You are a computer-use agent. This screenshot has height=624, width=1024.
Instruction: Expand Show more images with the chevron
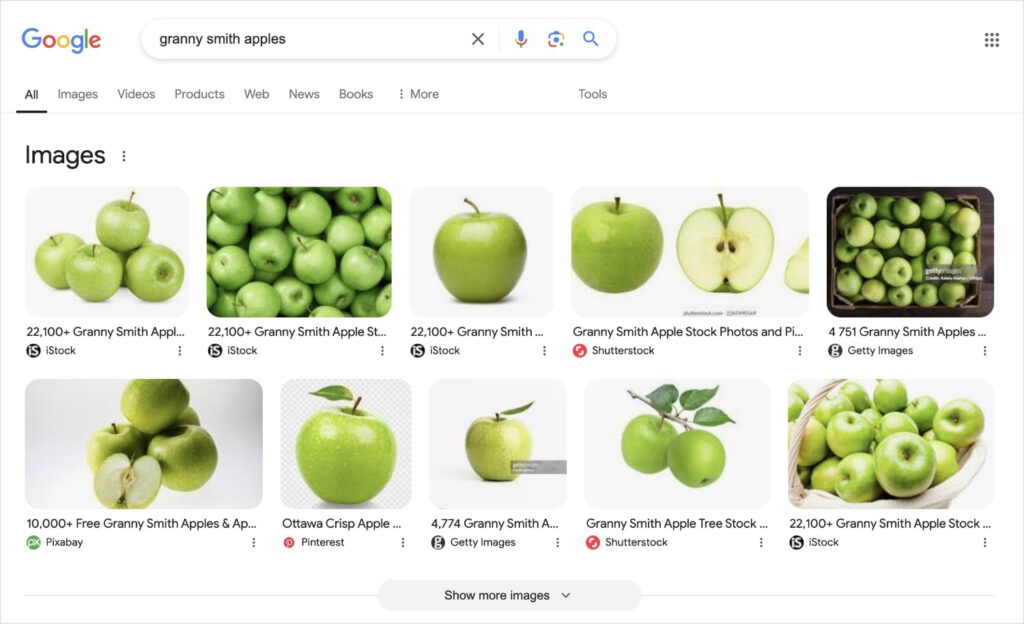pos(566,595)
